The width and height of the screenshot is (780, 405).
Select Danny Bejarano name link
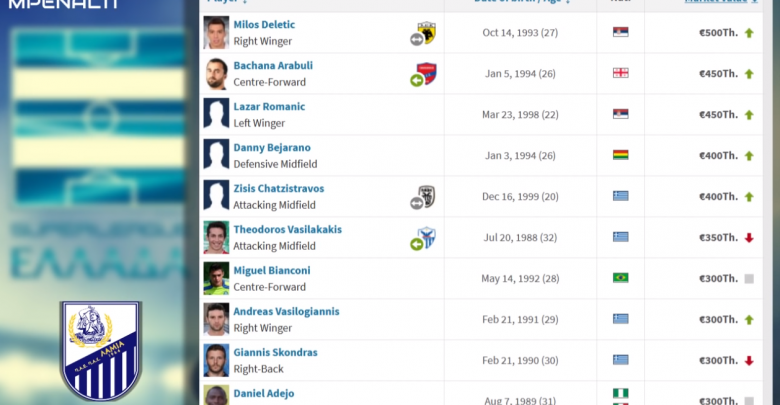(272, 147)
